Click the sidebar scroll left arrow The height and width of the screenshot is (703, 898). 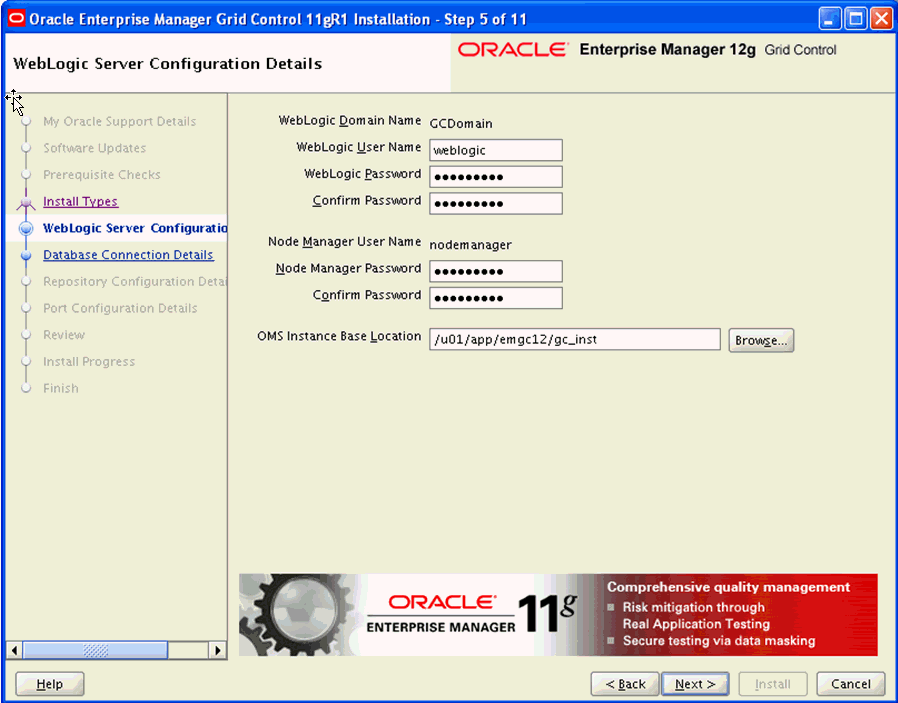coord(14,650)
